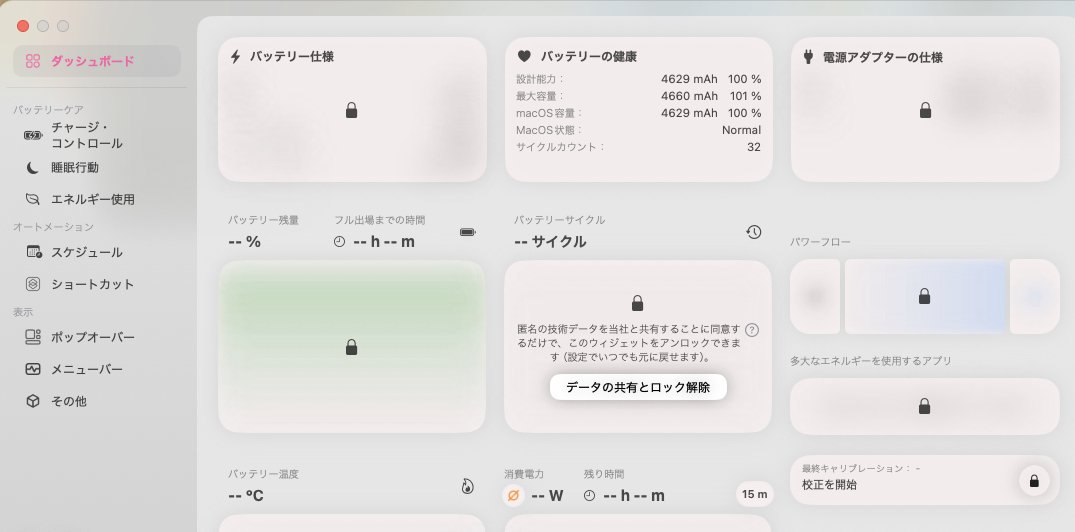Open the 15 m time range selector
Viewport: 1075px width, 532px height.
pos(754,494)
